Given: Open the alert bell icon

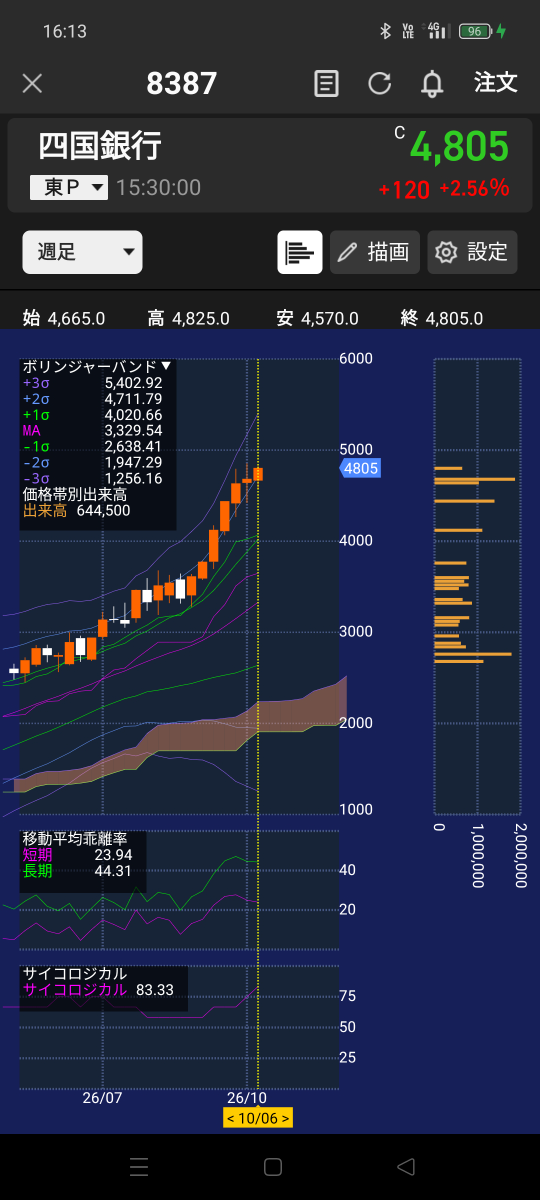Looking at the screenshot, I should click(432, 83).
